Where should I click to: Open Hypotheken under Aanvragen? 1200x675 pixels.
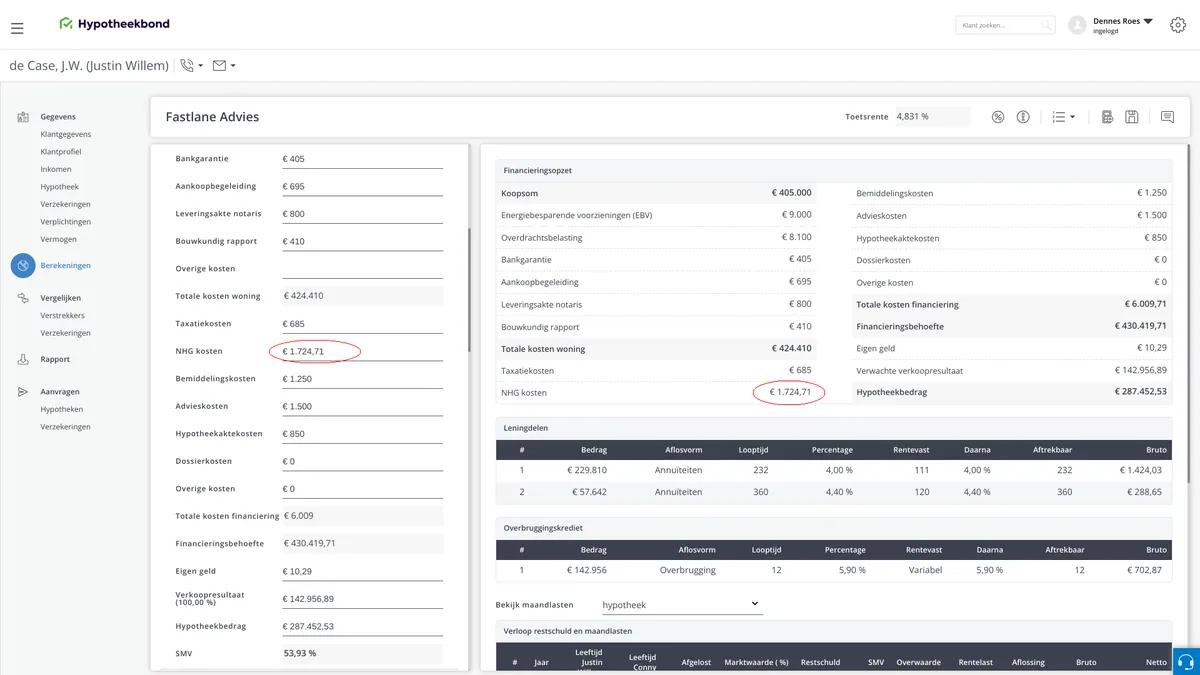61,410
